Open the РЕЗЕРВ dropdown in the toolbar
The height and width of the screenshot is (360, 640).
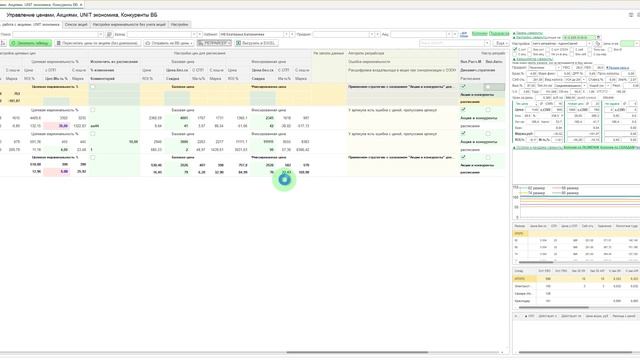click(214, 43)
